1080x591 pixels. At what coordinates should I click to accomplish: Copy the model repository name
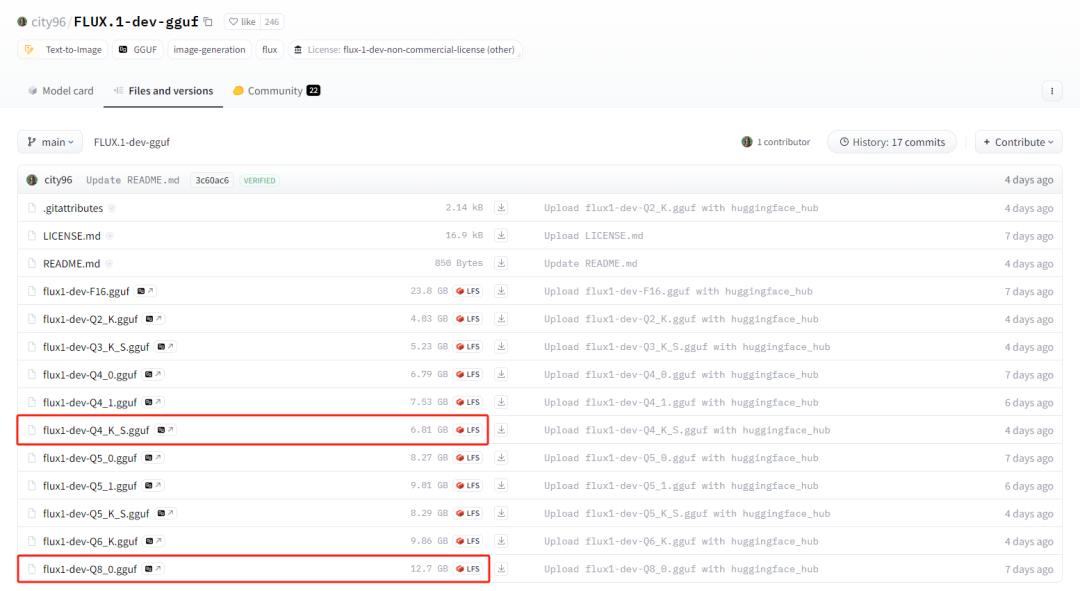(x=207, y=20)
